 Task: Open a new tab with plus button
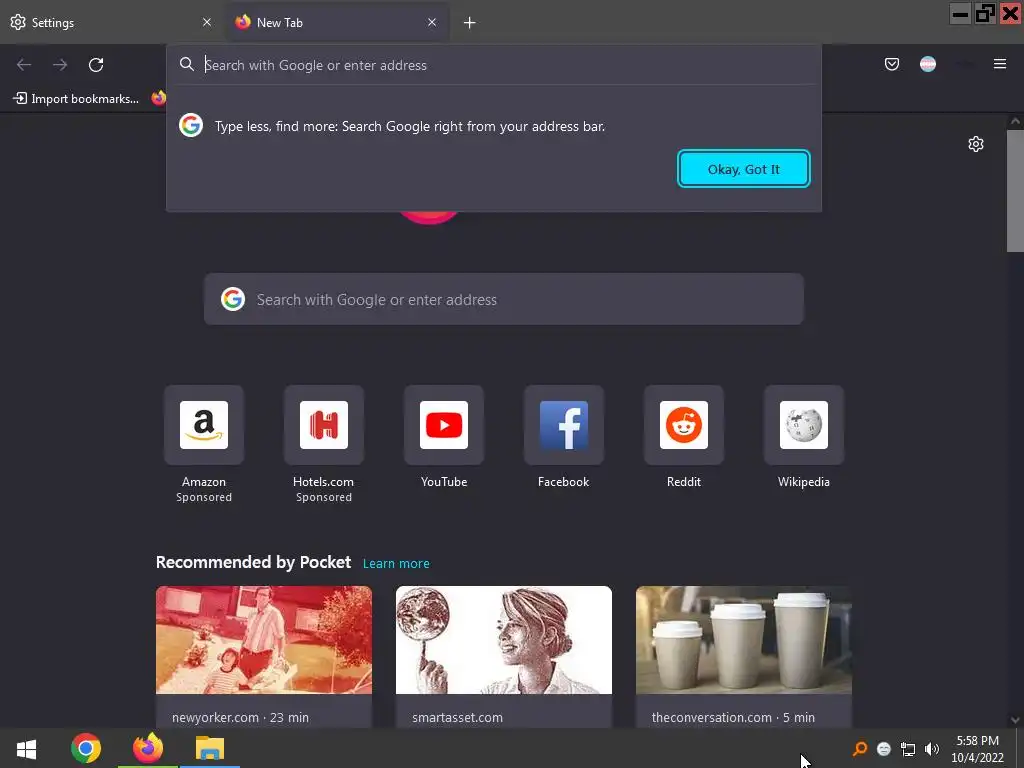[x=470, y=23]
